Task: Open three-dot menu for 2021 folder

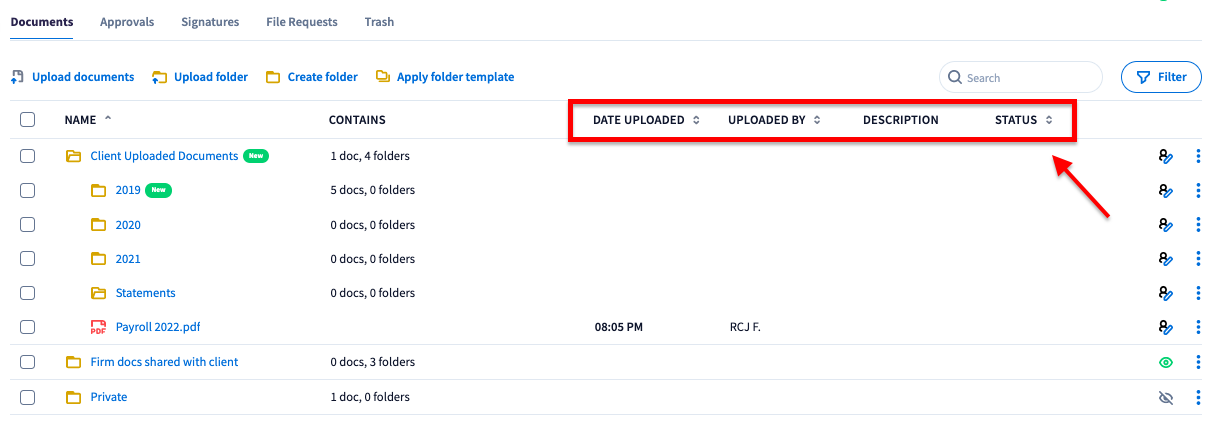Action: [1198, 259]
